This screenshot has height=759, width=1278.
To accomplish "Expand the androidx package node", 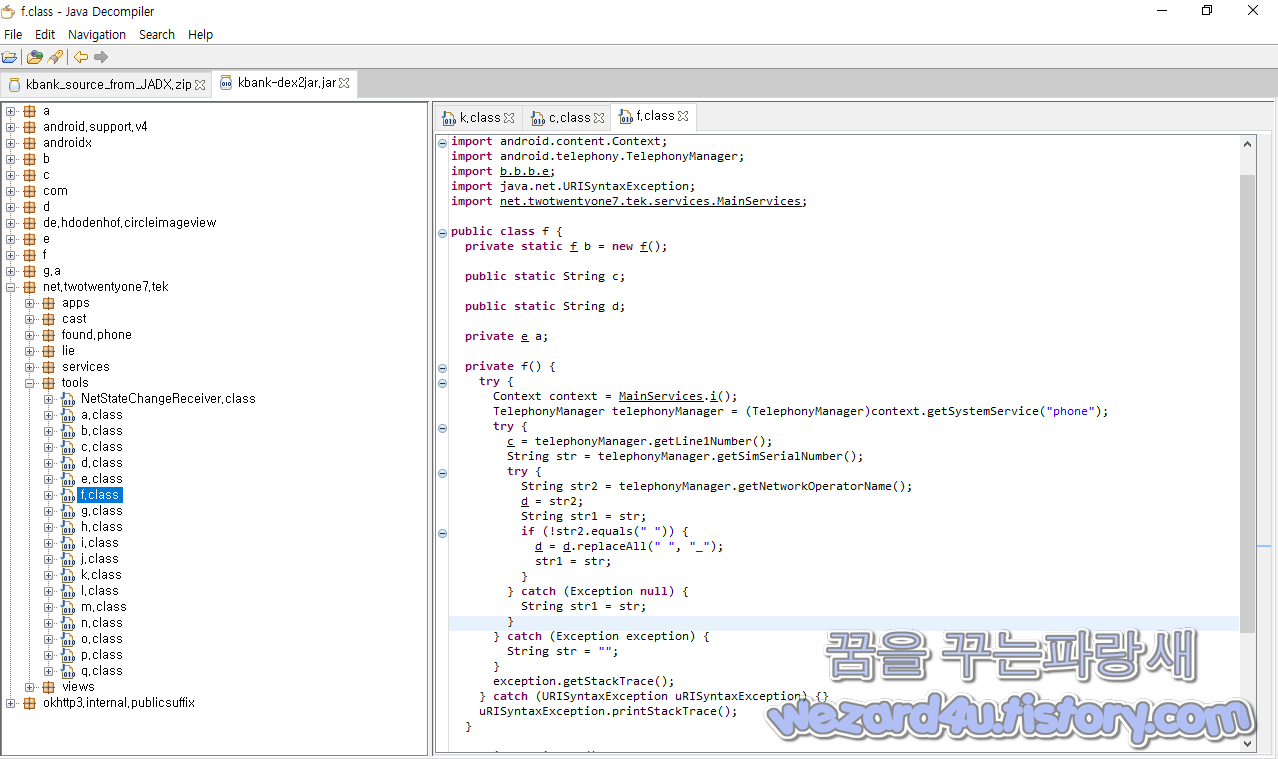I will coord(11,143).
